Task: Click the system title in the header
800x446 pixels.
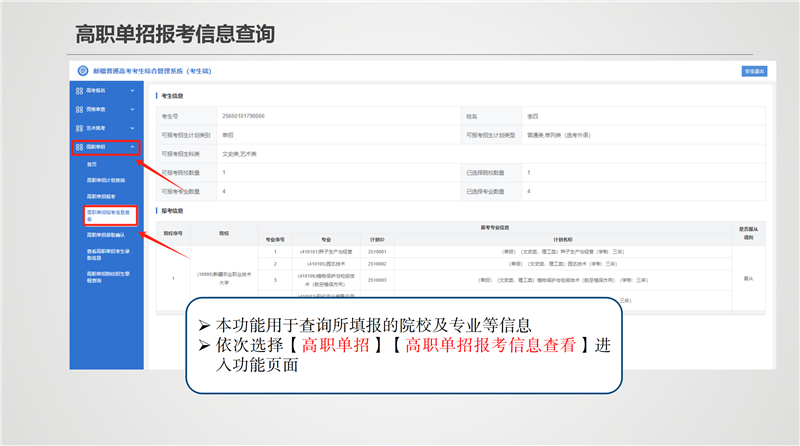Action: [x=152, y=71]
